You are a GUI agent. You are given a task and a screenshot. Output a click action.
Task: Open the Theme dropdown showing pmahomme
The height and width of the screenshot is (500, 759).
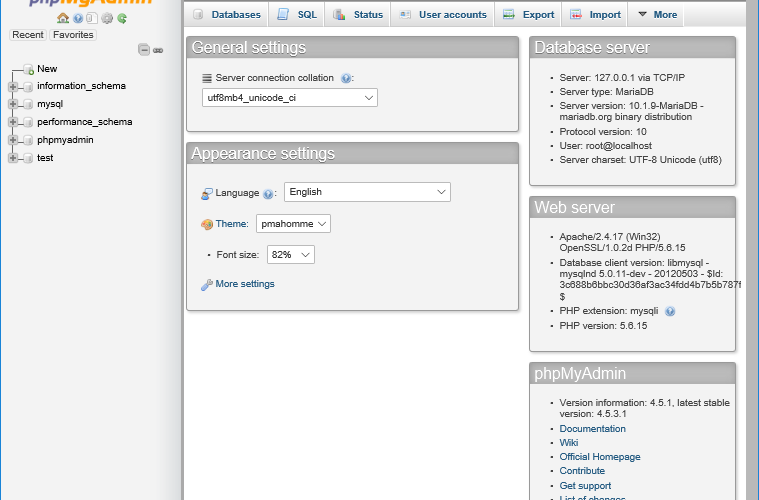click(x=293, y=224)
